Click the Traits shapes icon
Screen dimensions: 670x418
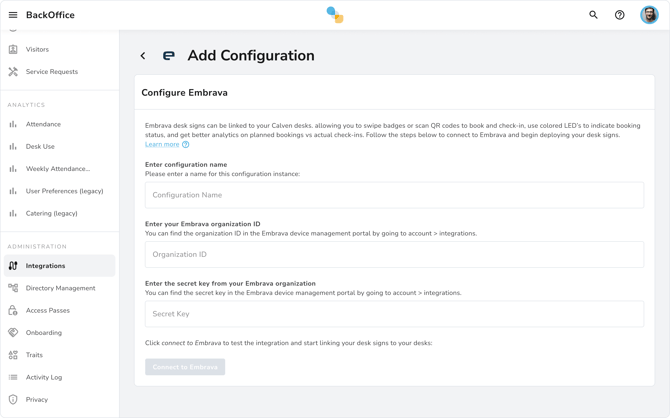click(x=13, y=355)
